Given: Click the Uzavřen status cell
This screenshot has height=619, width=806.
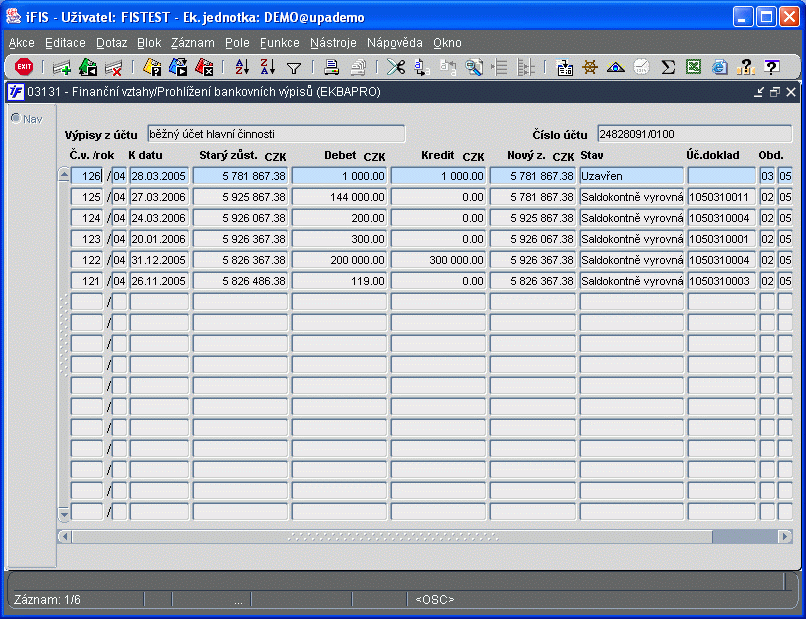Looking at the screenshot, I should coord(632,176).
